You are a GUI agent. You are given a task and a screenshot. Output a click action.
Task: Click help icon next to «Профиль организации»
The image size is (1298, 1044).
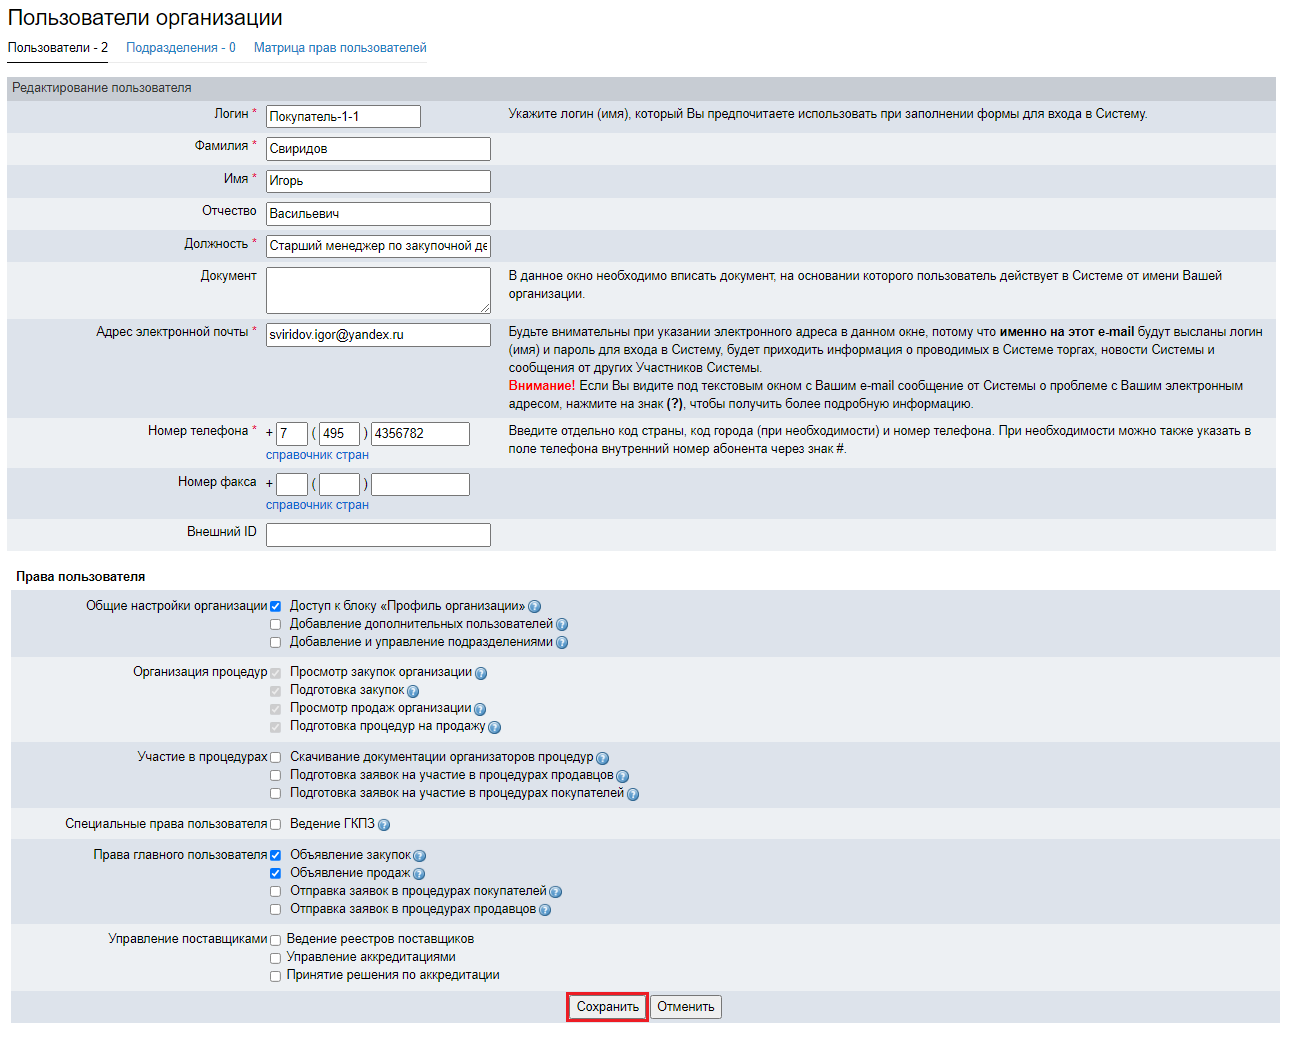click(534, 607)
